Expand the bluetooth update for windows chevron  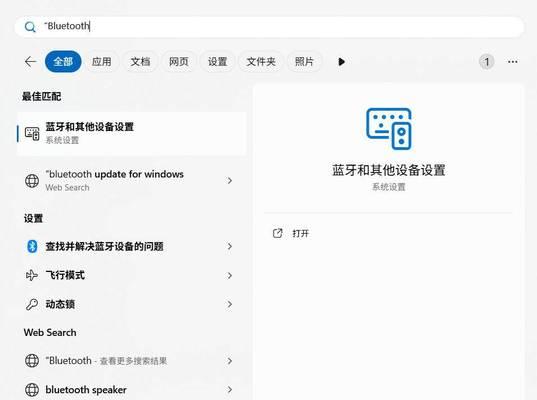tap(230, 180)
